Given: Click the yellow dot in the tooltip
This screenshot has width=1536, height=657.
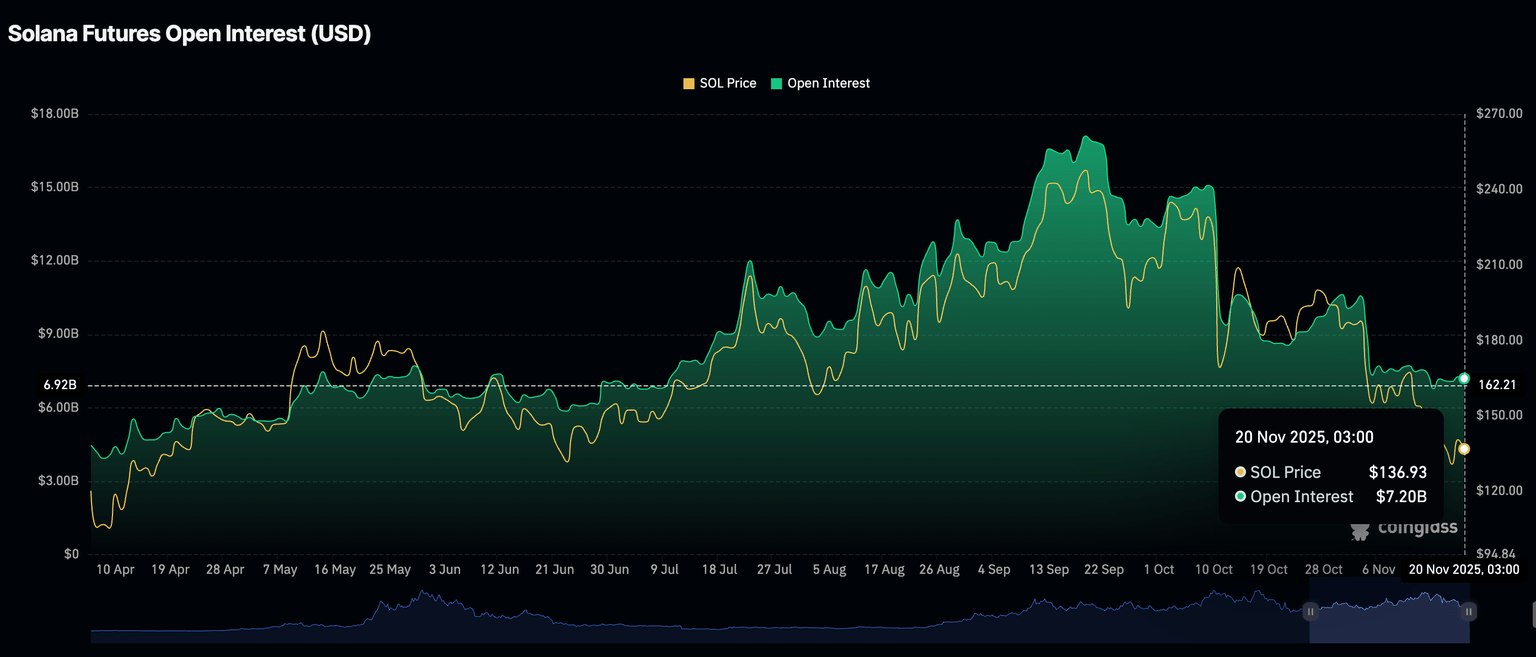Looking at the screenshot, I should 1241,472.
